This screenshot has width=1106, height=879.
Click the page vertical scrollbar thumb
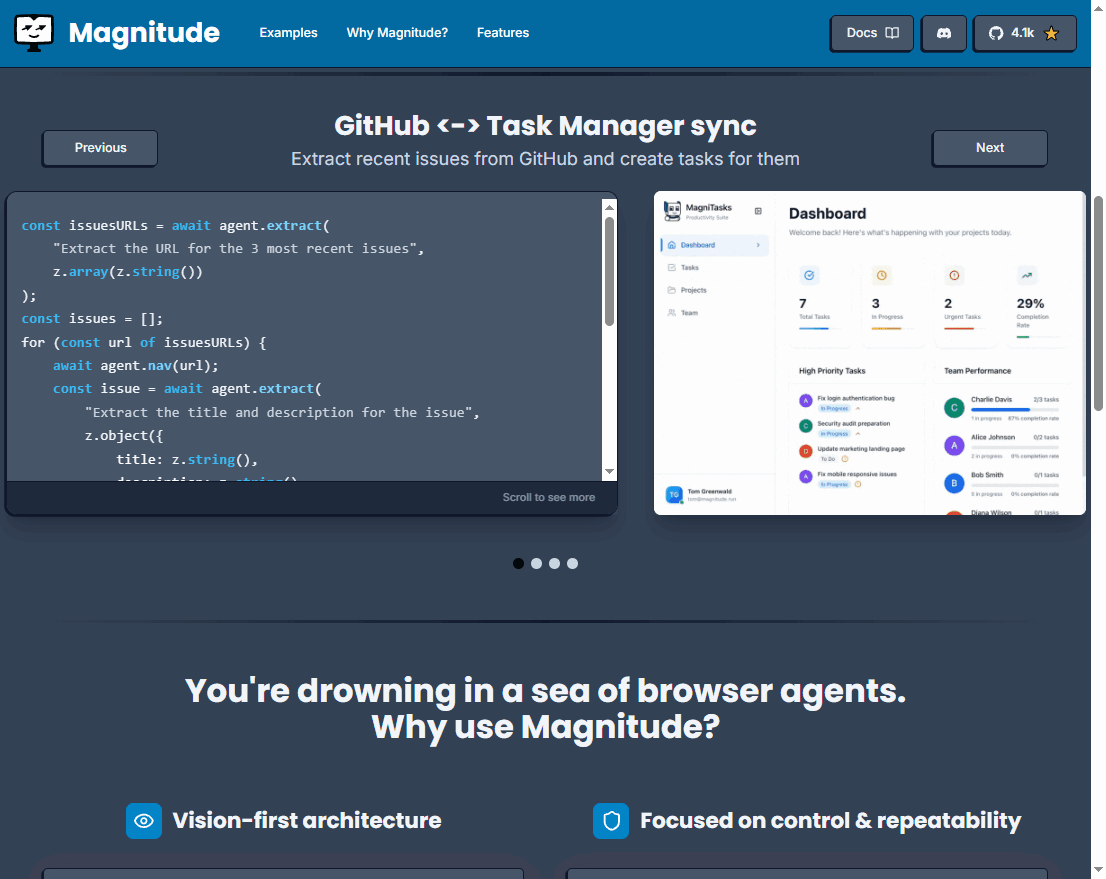pos(1098,303)
